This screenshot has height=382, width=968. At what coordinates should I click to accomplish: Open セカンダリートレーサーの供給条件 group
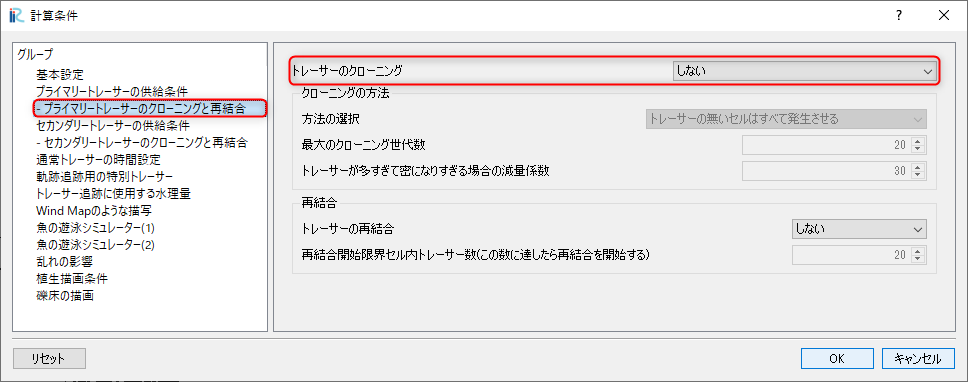[x=113, y=126]
